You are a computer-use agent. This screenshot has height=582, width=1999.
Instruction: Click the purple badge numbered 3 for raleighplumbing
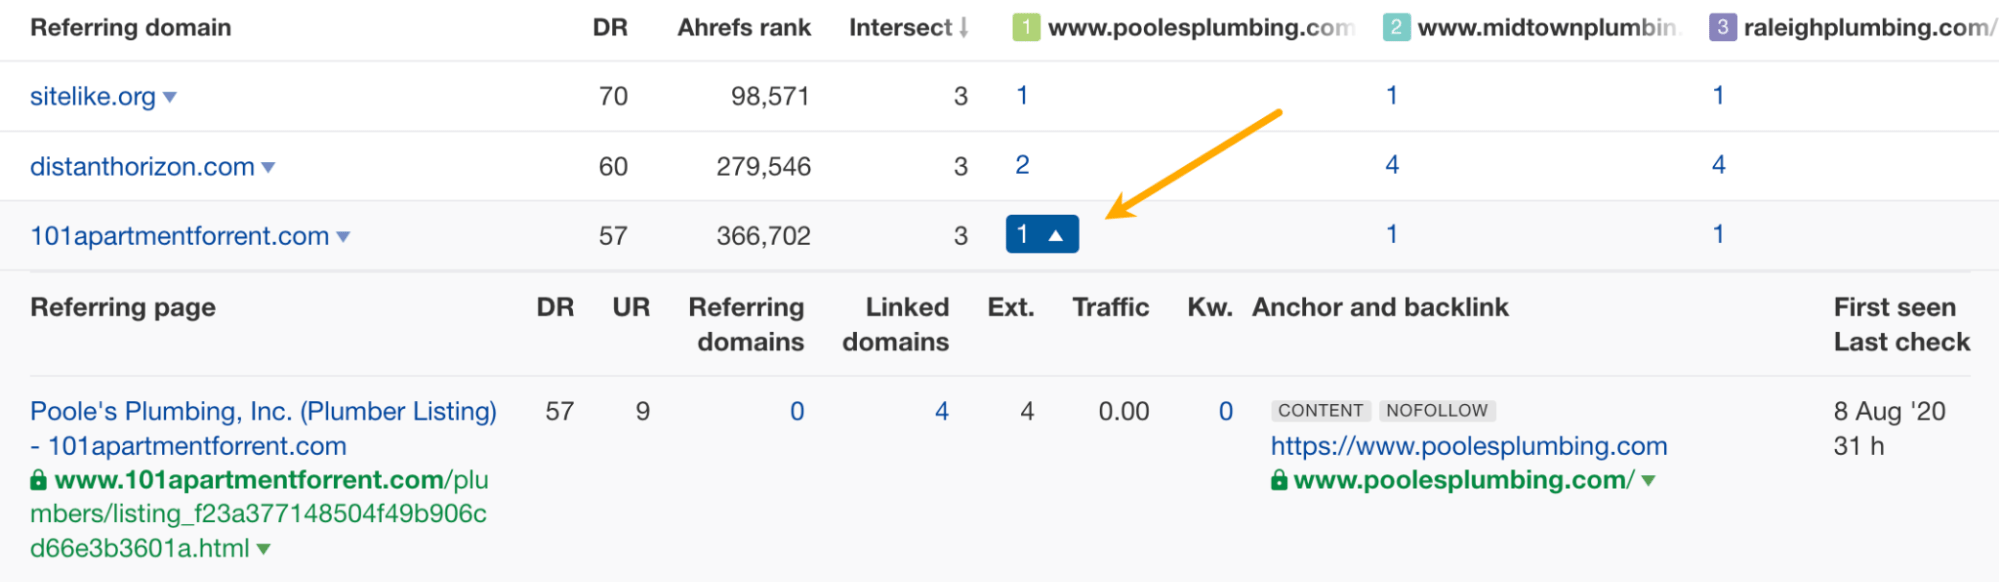pos(1721,27)
